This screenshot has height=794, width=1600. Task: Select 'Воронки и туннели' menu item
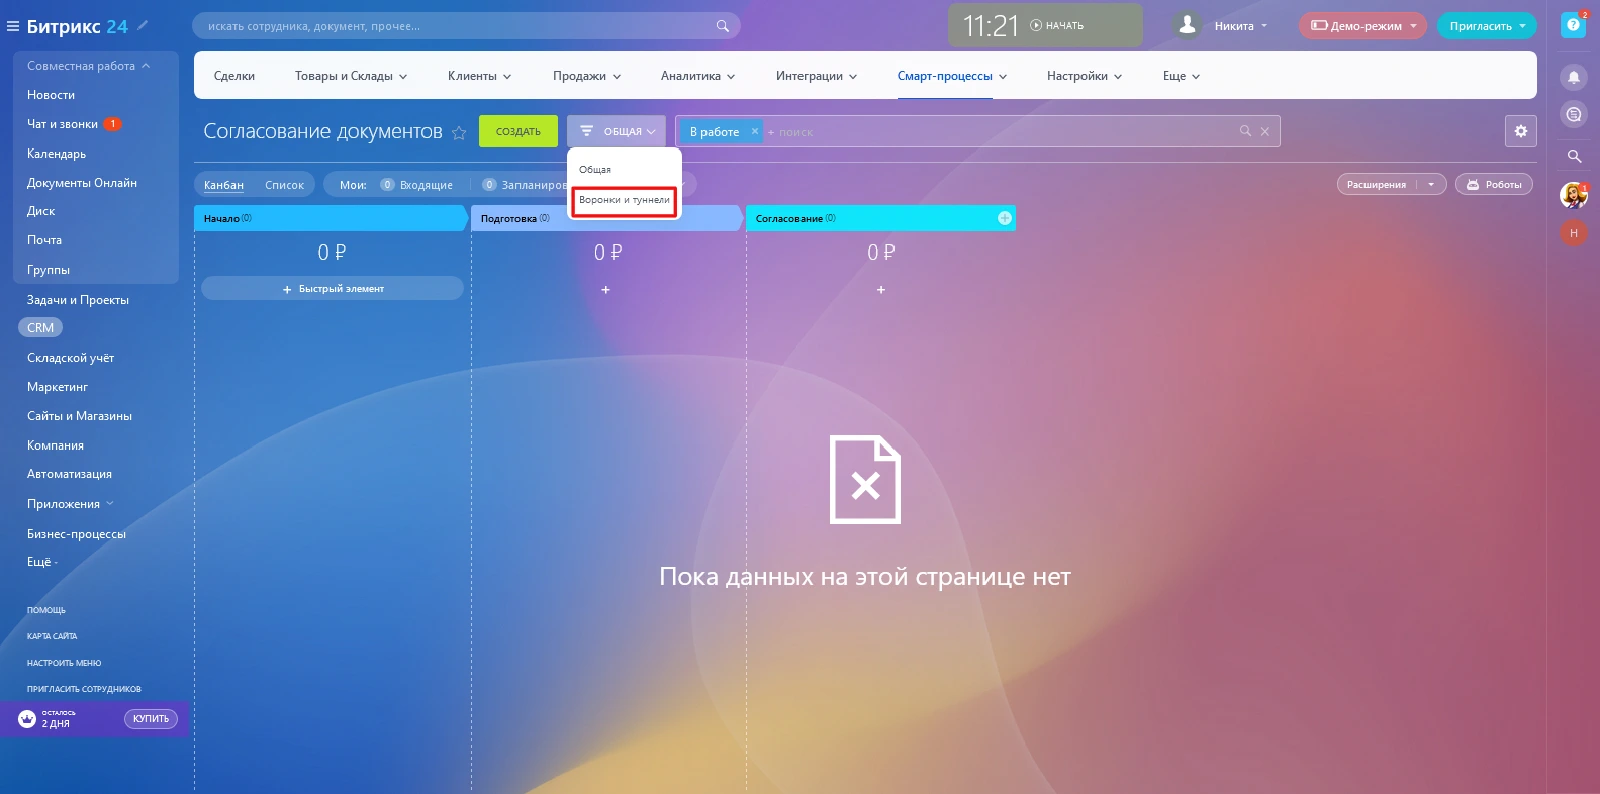coord(624,200)
